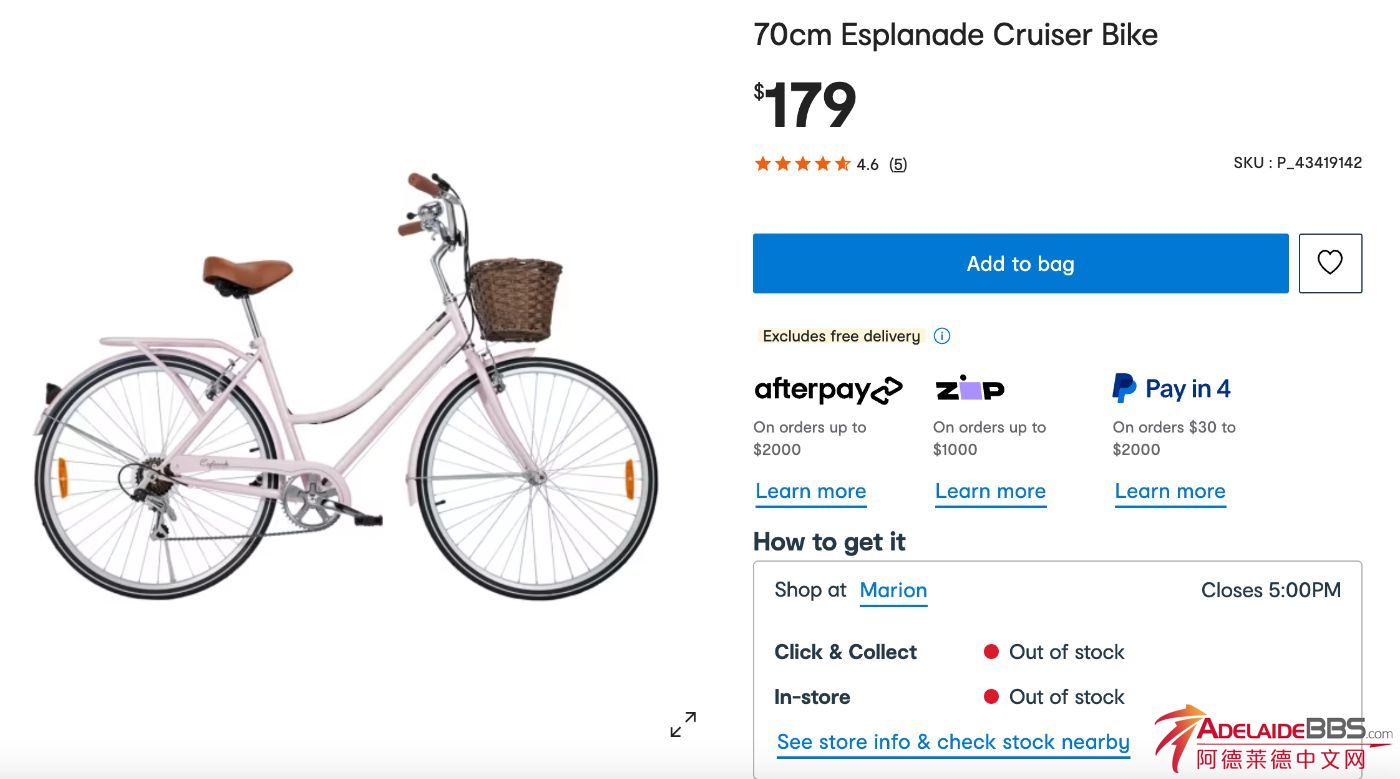Click the star rating icons

pos(802,164)
